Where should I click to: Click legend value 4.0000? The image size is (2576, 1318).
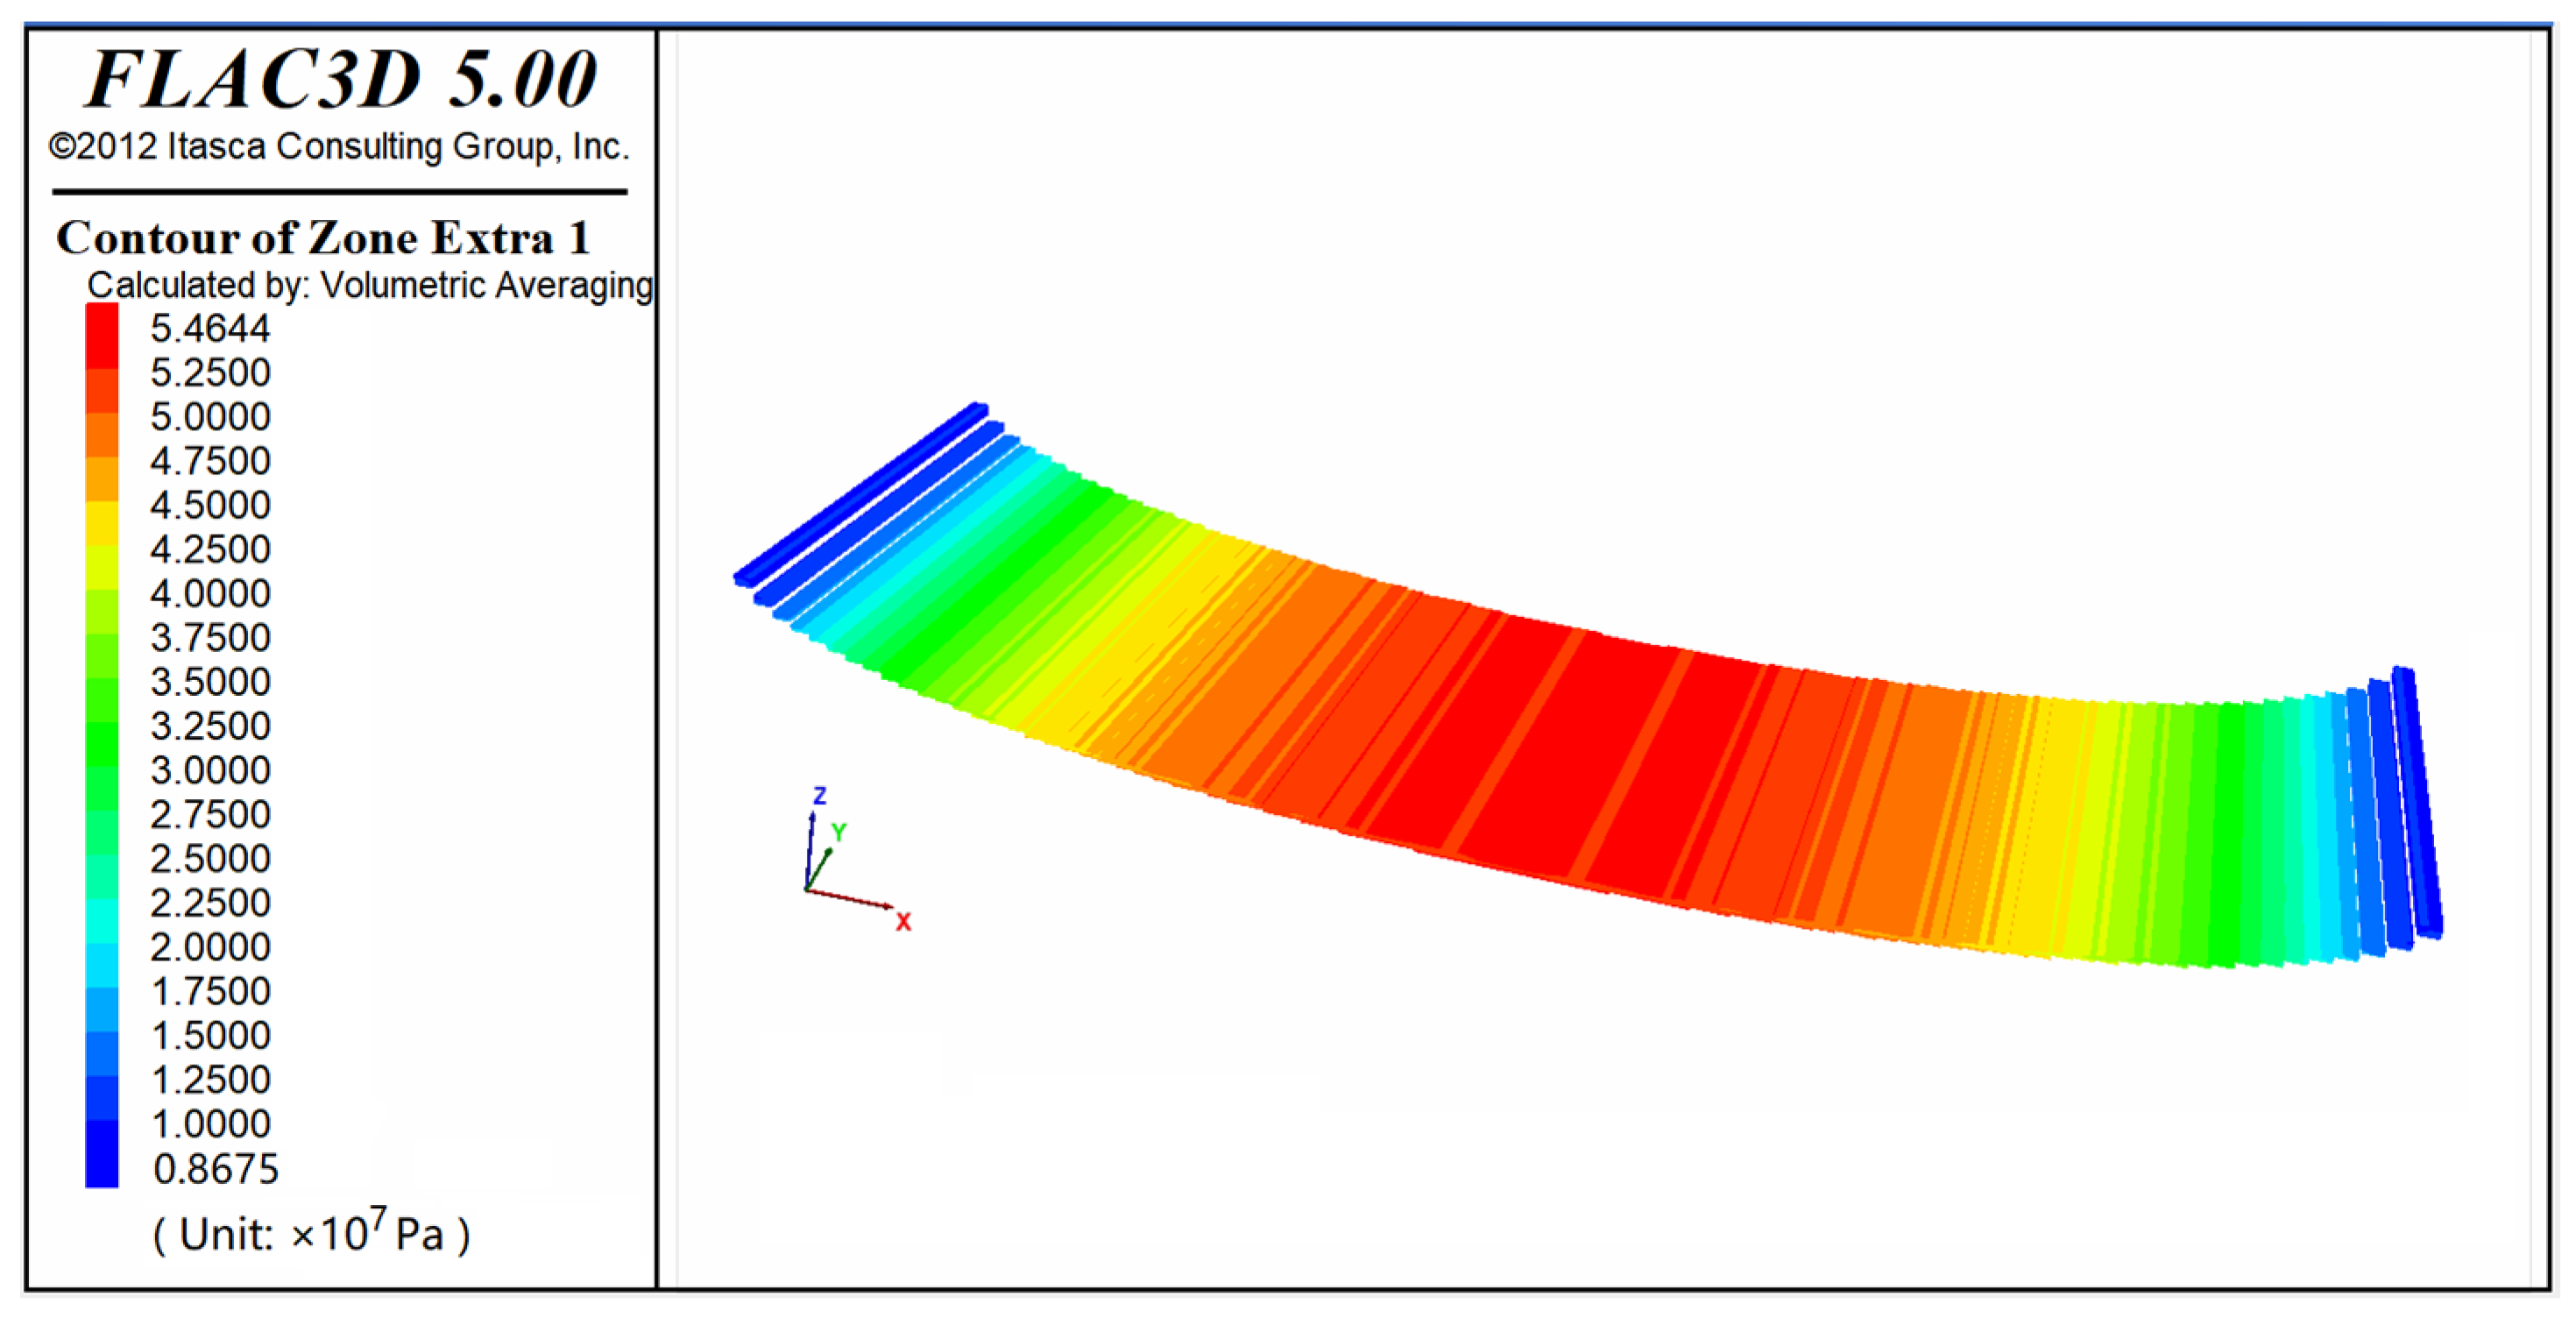pos(210,593)
